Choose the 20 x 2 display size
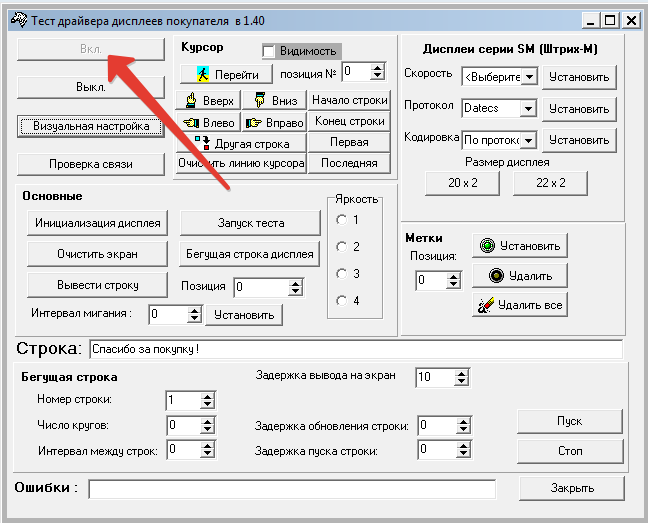The width and height of the screenshot is (648, 523). 465,183
